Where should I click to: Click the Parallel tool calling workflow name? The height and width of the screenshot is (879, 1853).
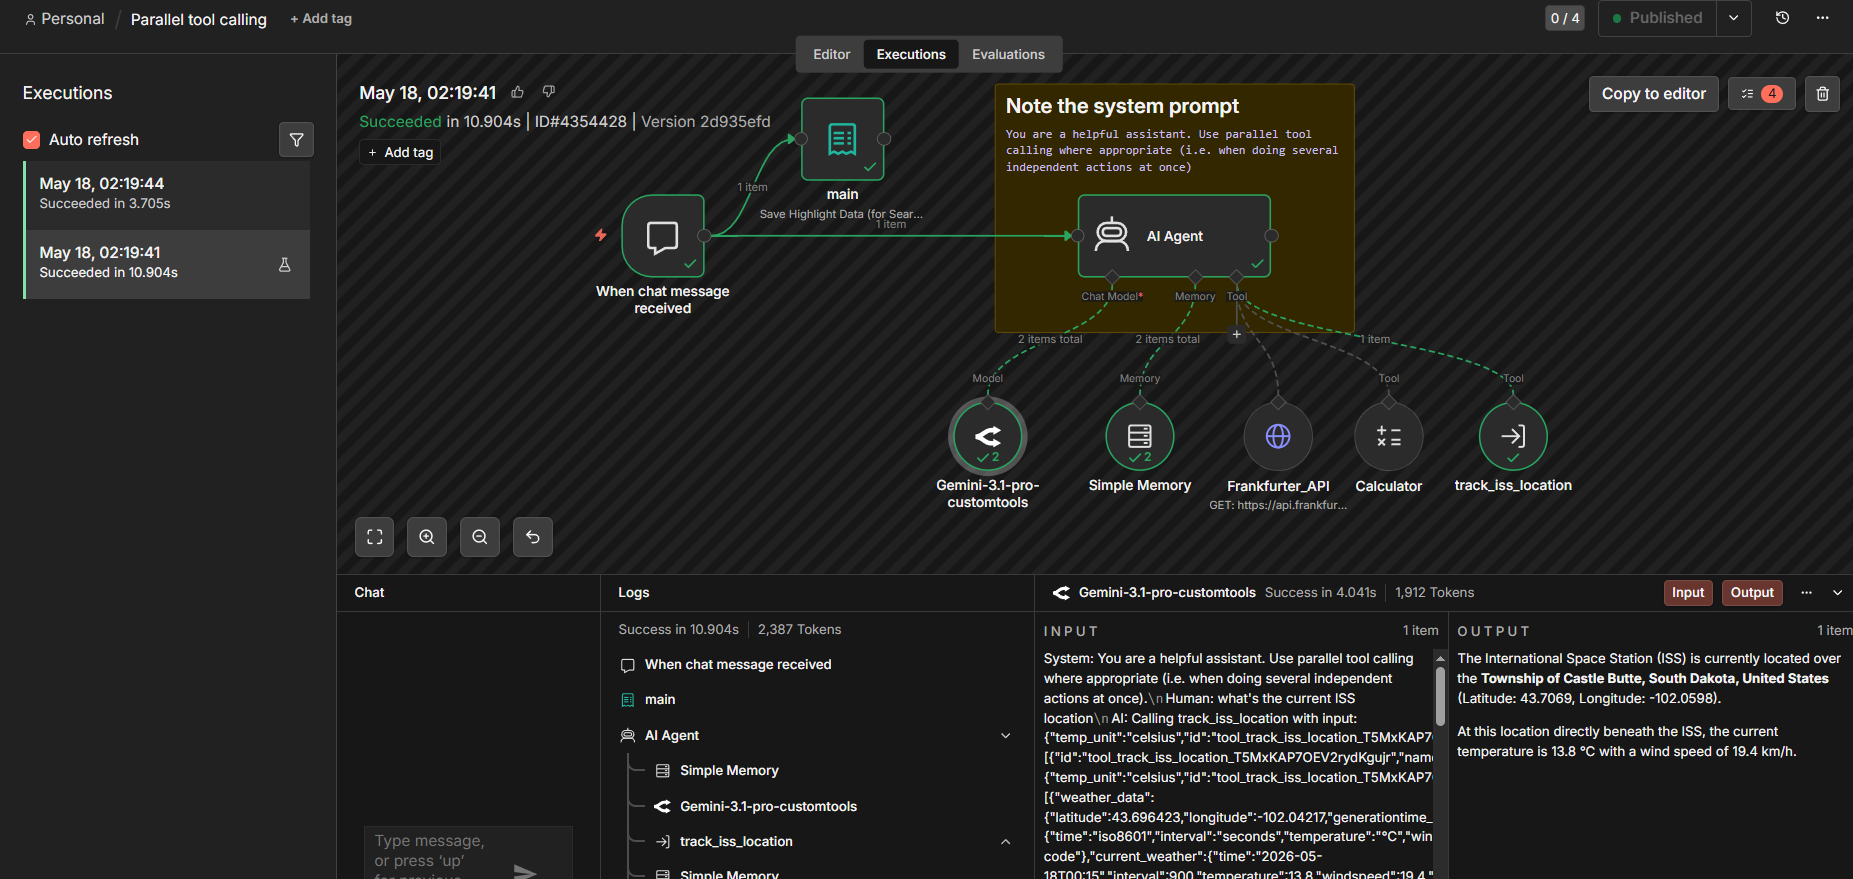(199, 20)
